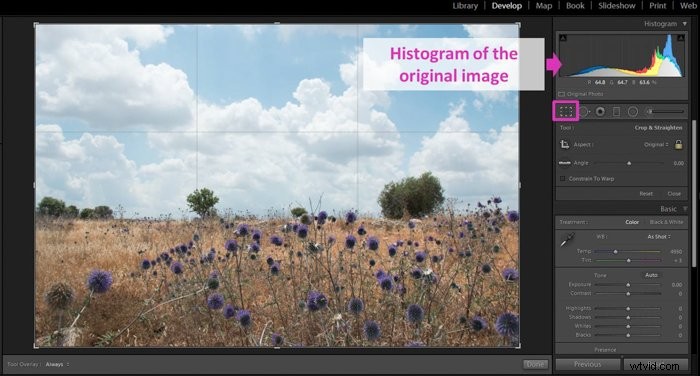This screenshot has height=376, width=700.
Task: Click the right panel vertical scrollbar
Action: tap(693, 193)
